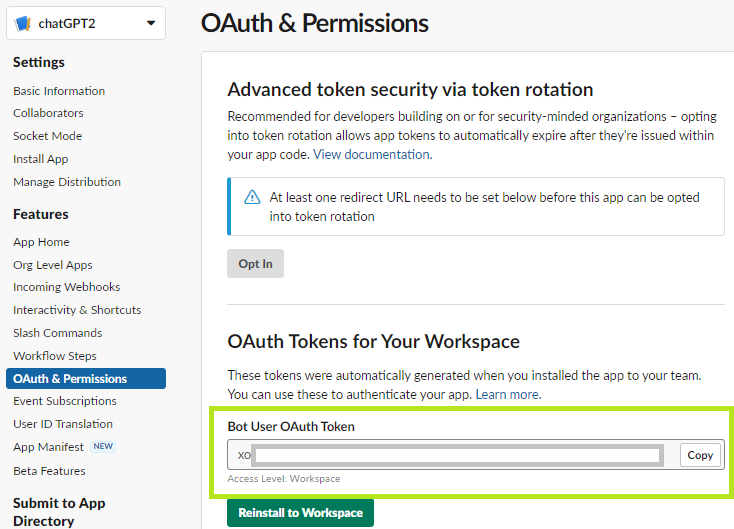Open App Home feature page
734x529 pixels.
tap(41, 242)
